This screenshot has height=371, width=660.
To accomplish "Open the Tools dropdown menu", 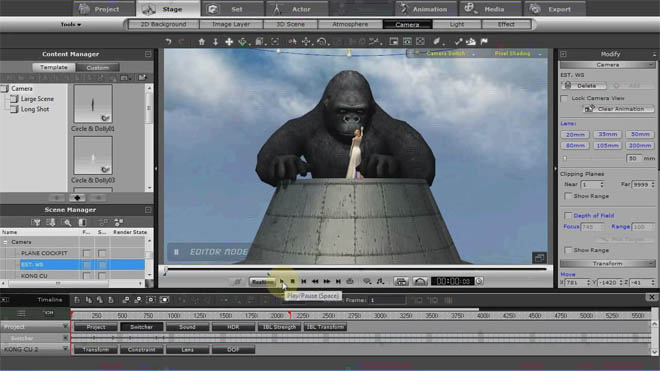I will tap(71, 24).
